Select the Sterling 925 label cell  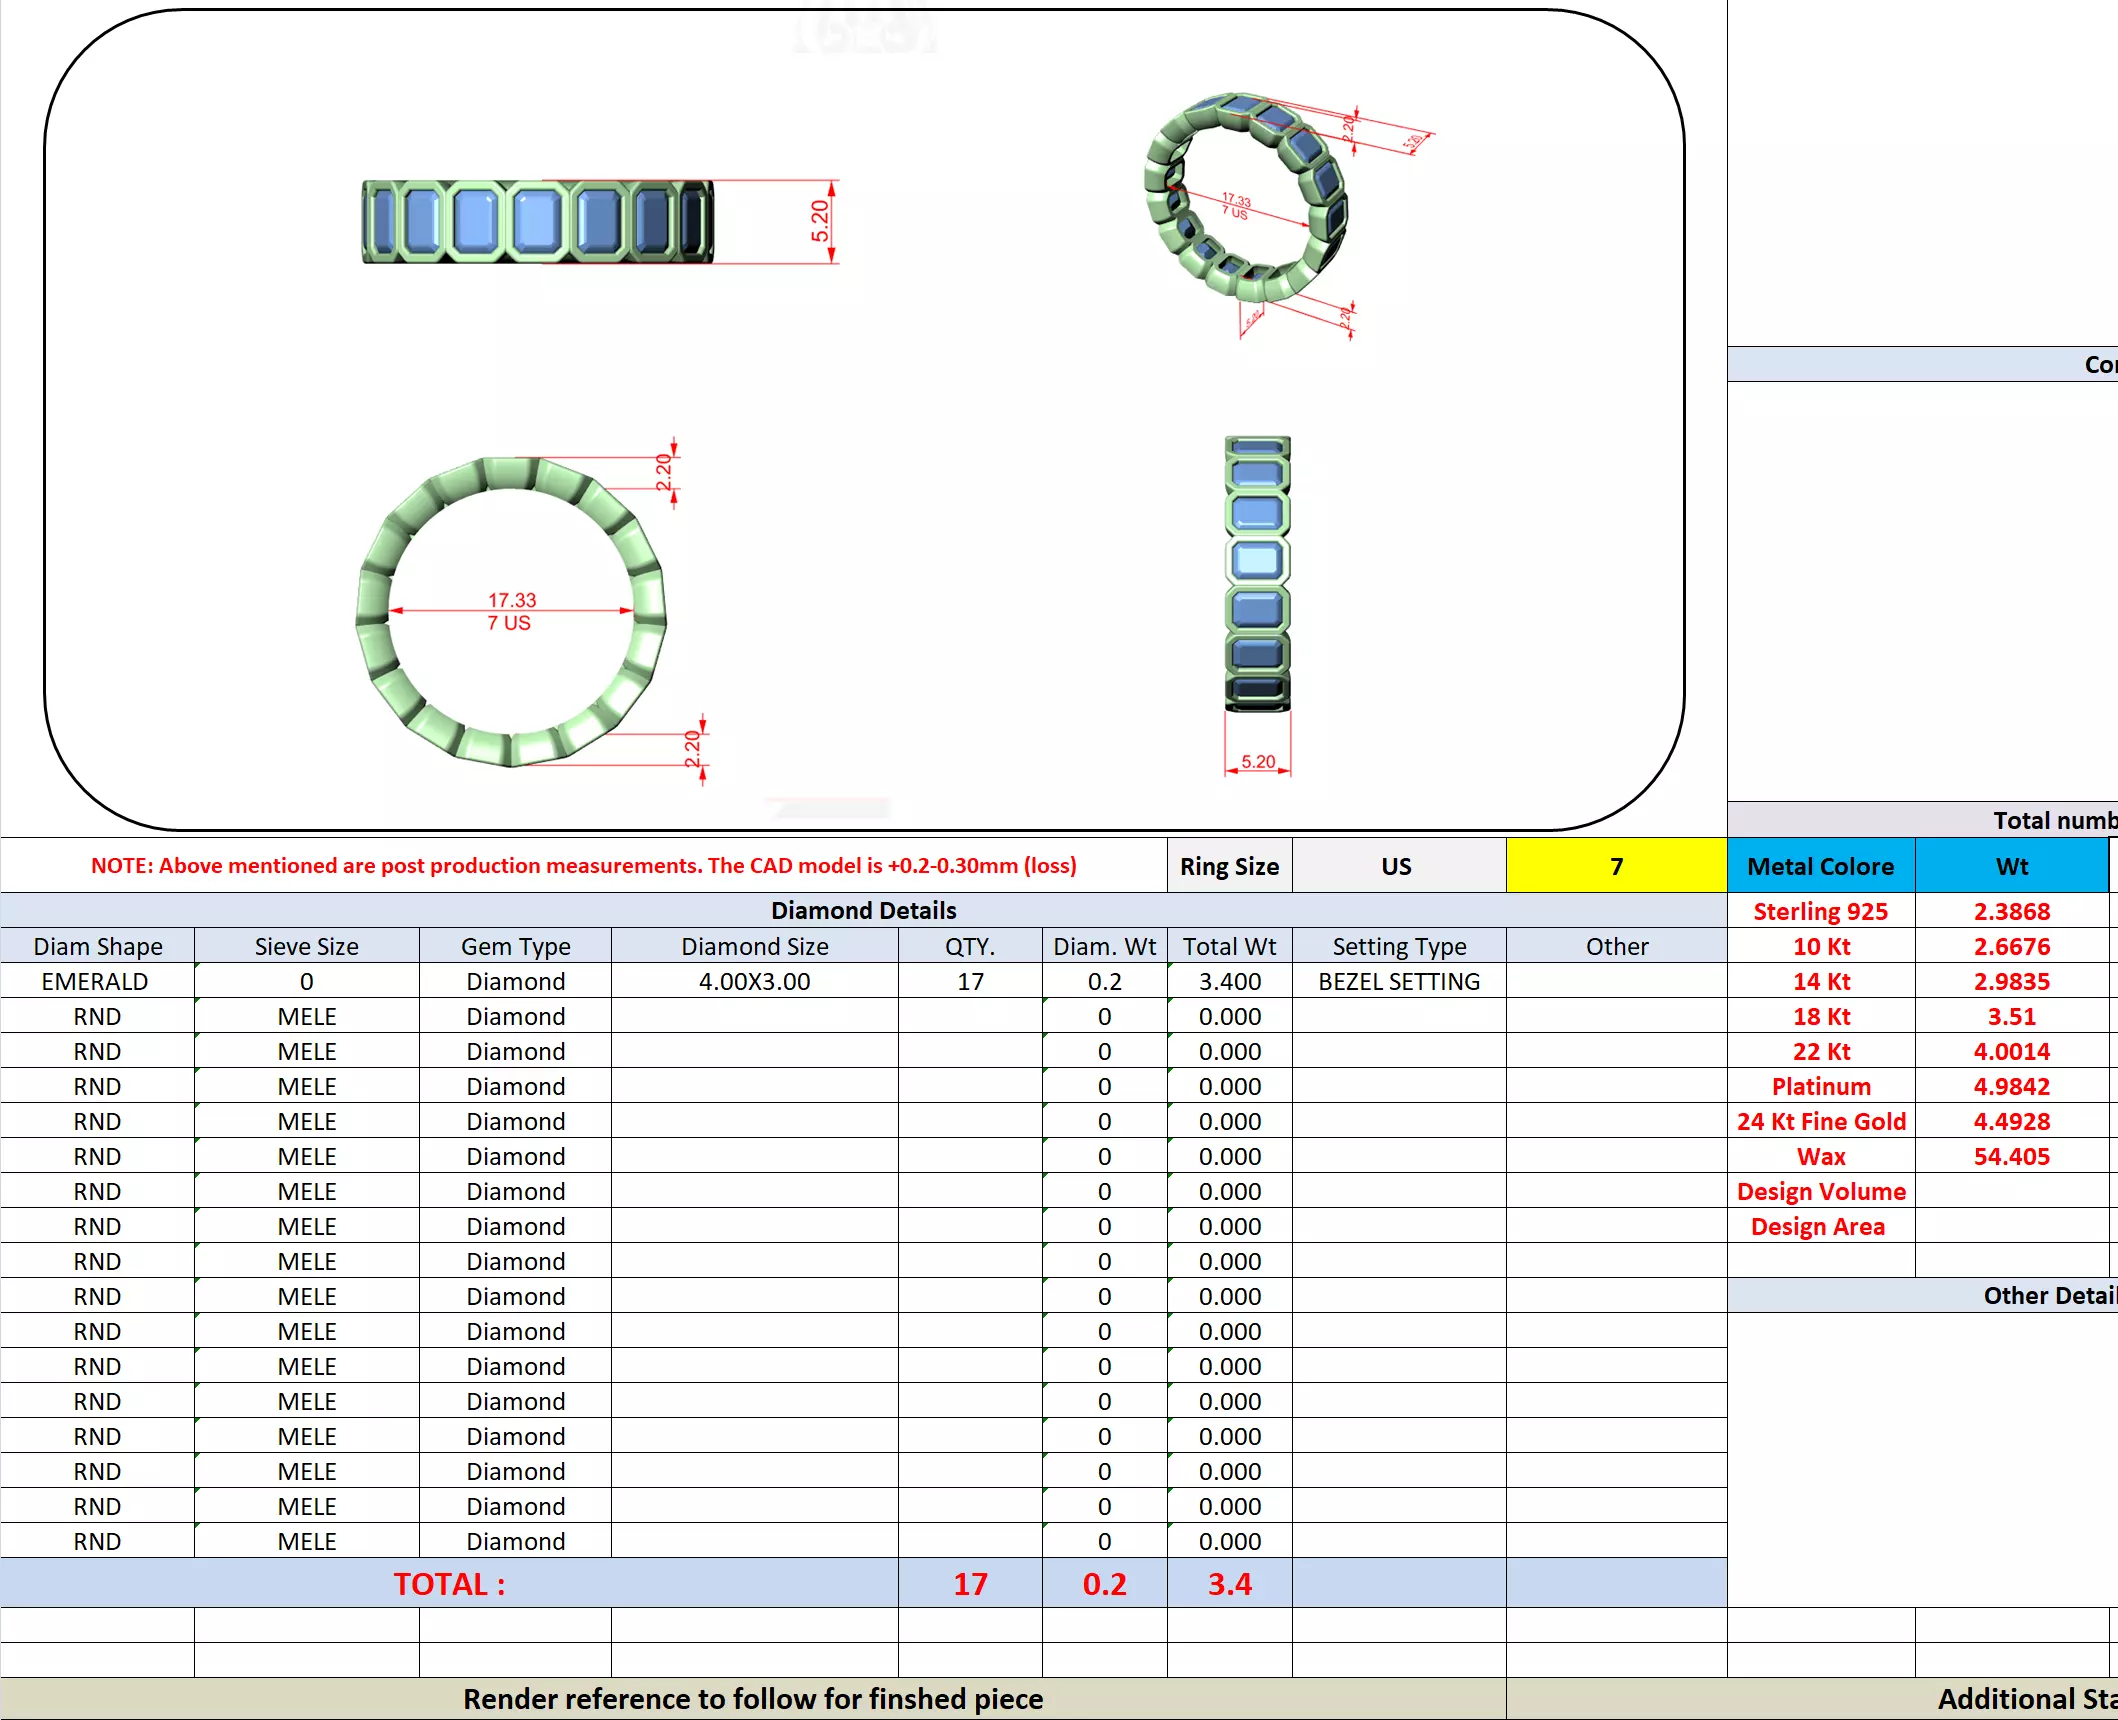(x=1820, y=911)
